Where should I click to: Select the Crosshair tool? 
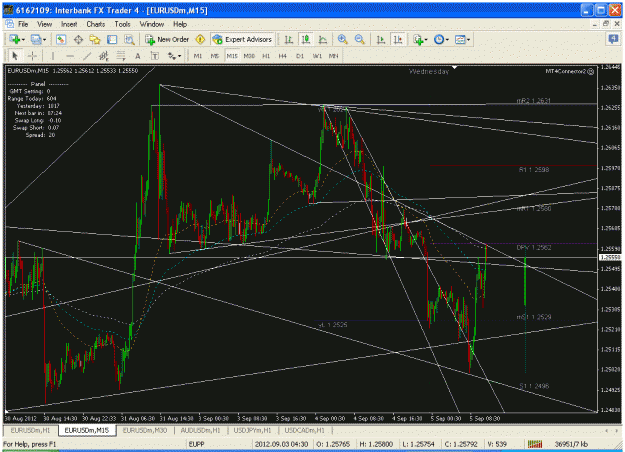(32, 56)
